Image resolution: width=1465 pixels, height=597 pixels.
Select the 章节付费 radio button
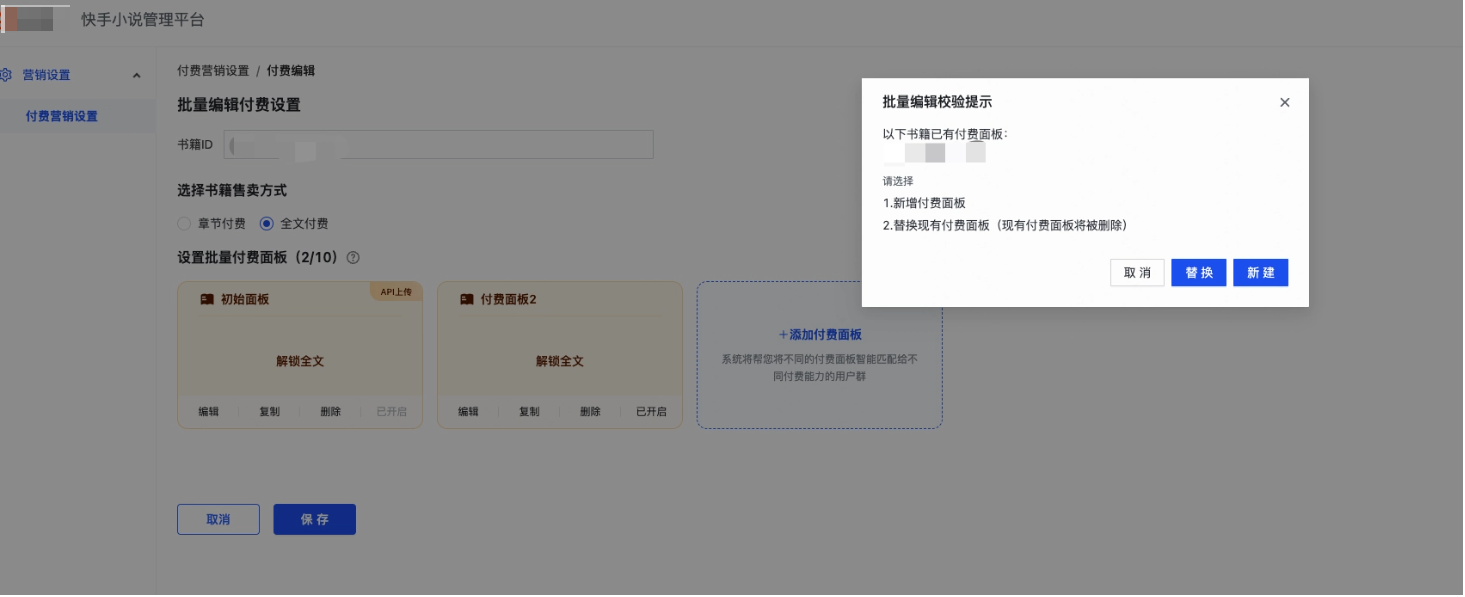(x=184, y=223)
